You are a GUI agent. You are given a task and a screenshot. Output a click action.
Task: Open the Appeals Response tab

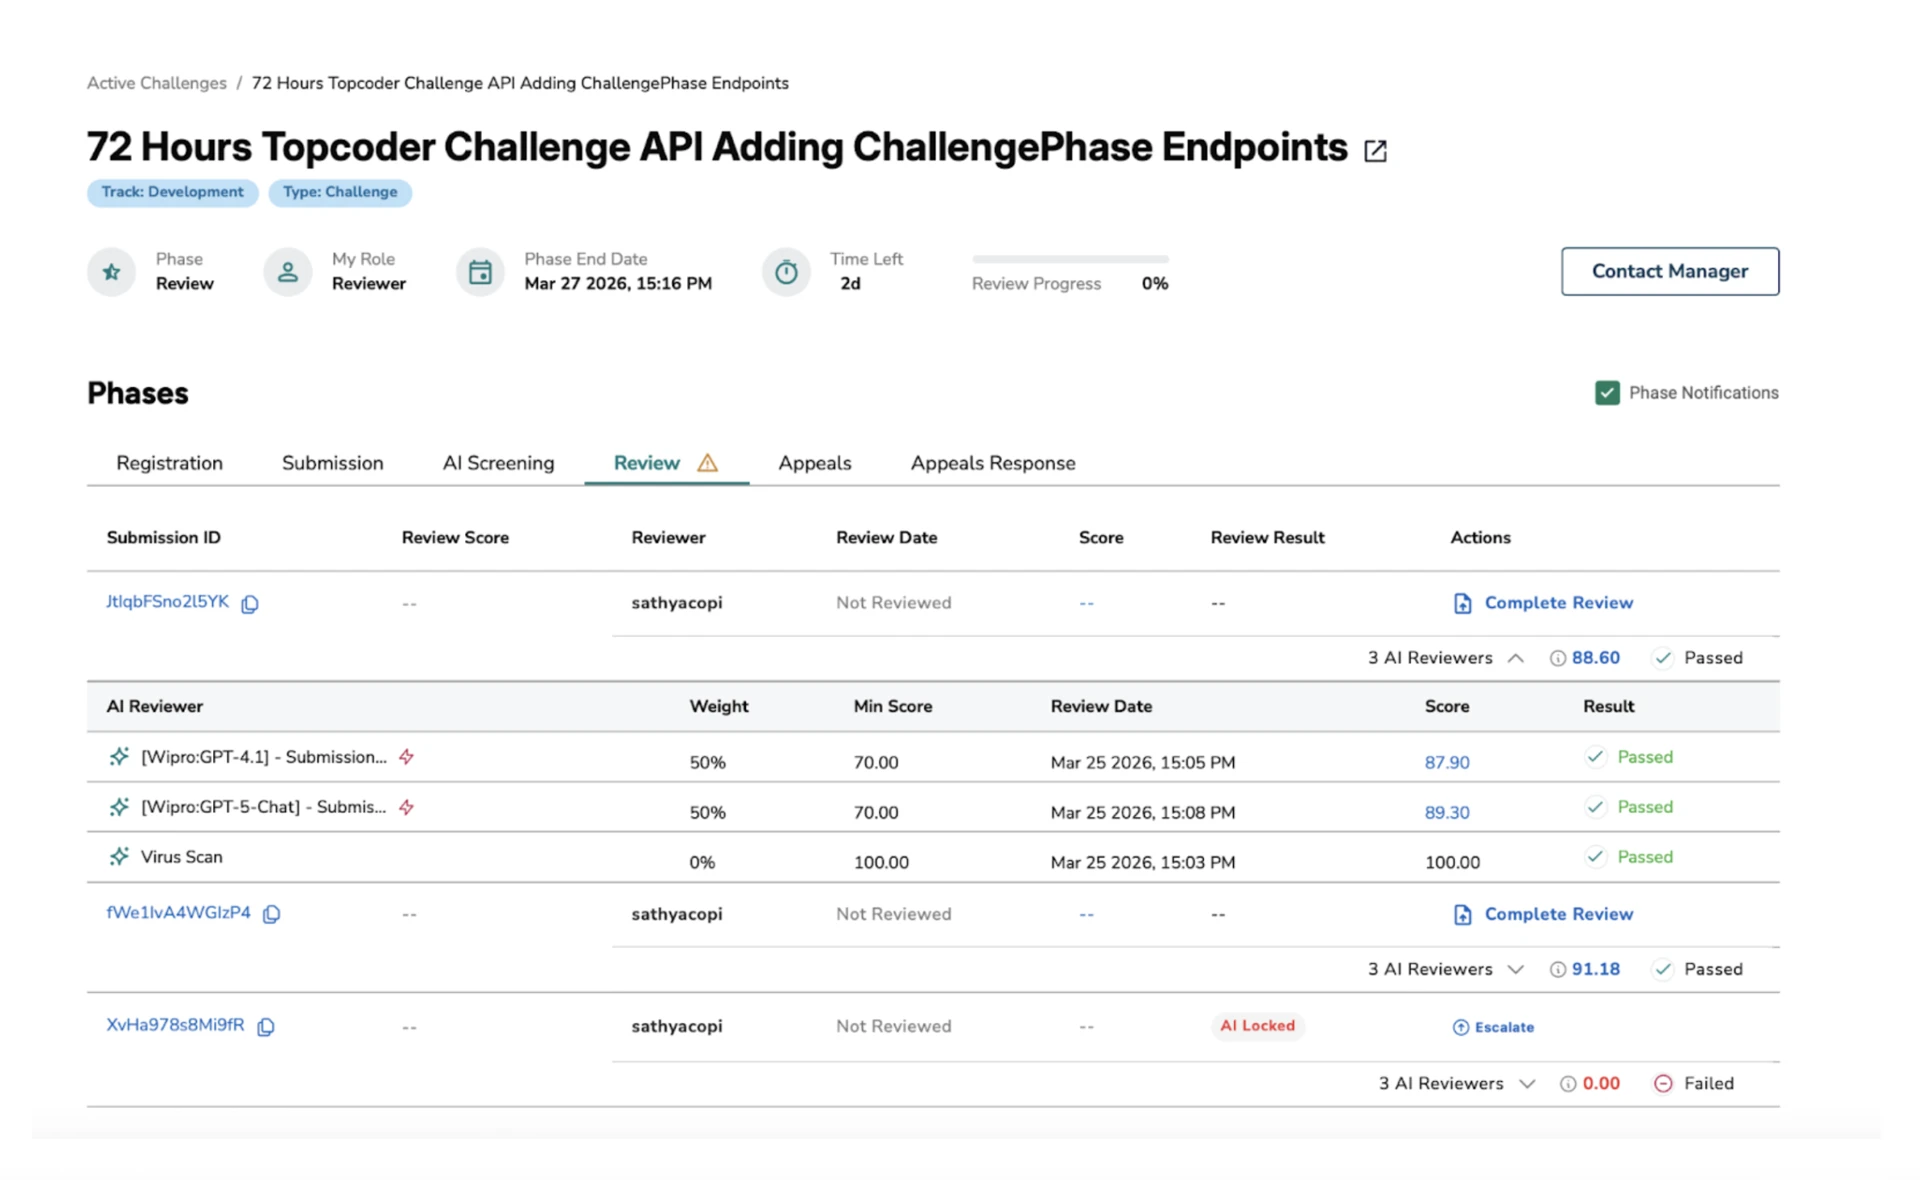(x=992, y=463)
